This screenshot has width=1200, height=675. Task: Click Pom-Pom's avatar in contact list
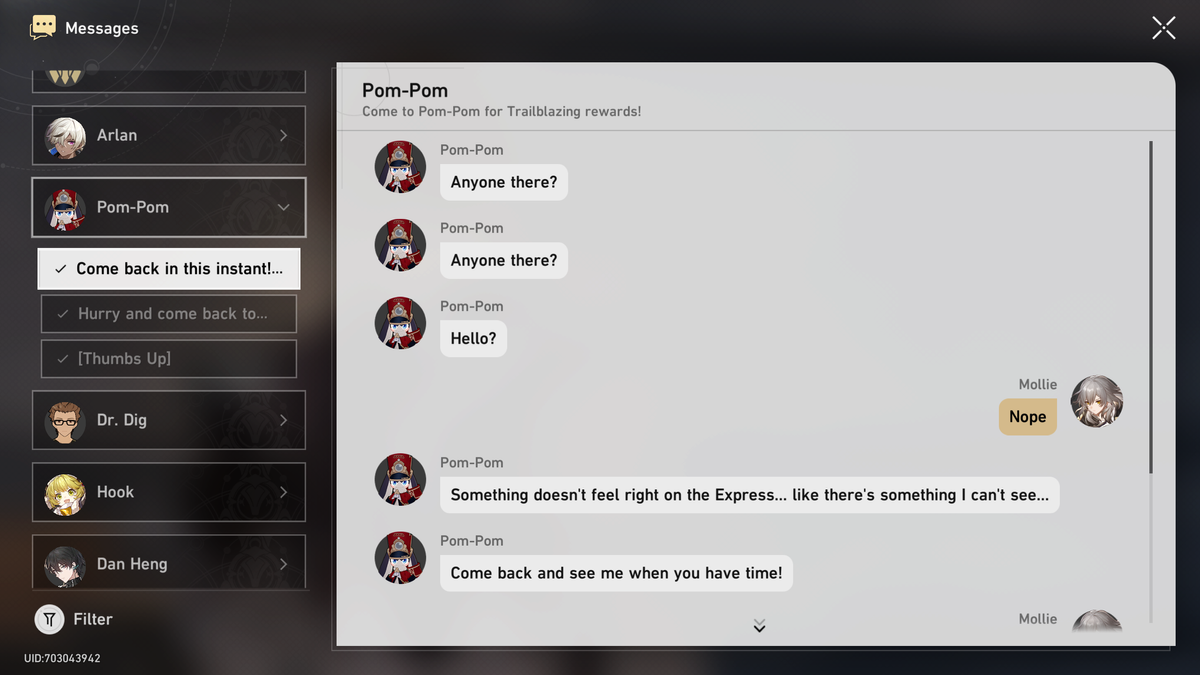point(65,208)
